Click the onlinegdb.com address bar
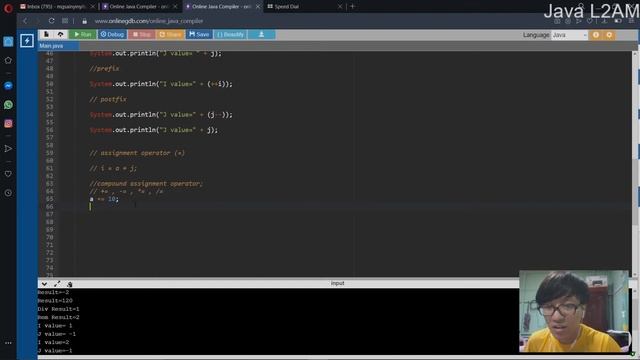Screen dimensions: 640x360 coord(149,21)
